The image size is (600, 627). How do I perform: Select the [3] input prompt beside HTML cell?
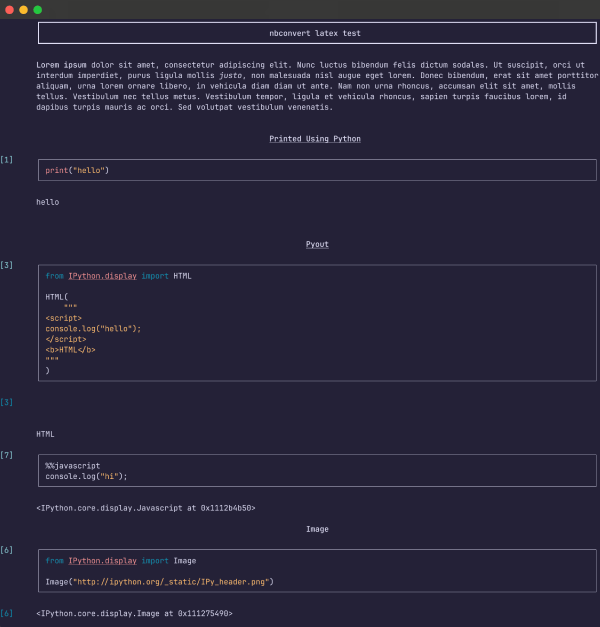click(x=6, y=265)
